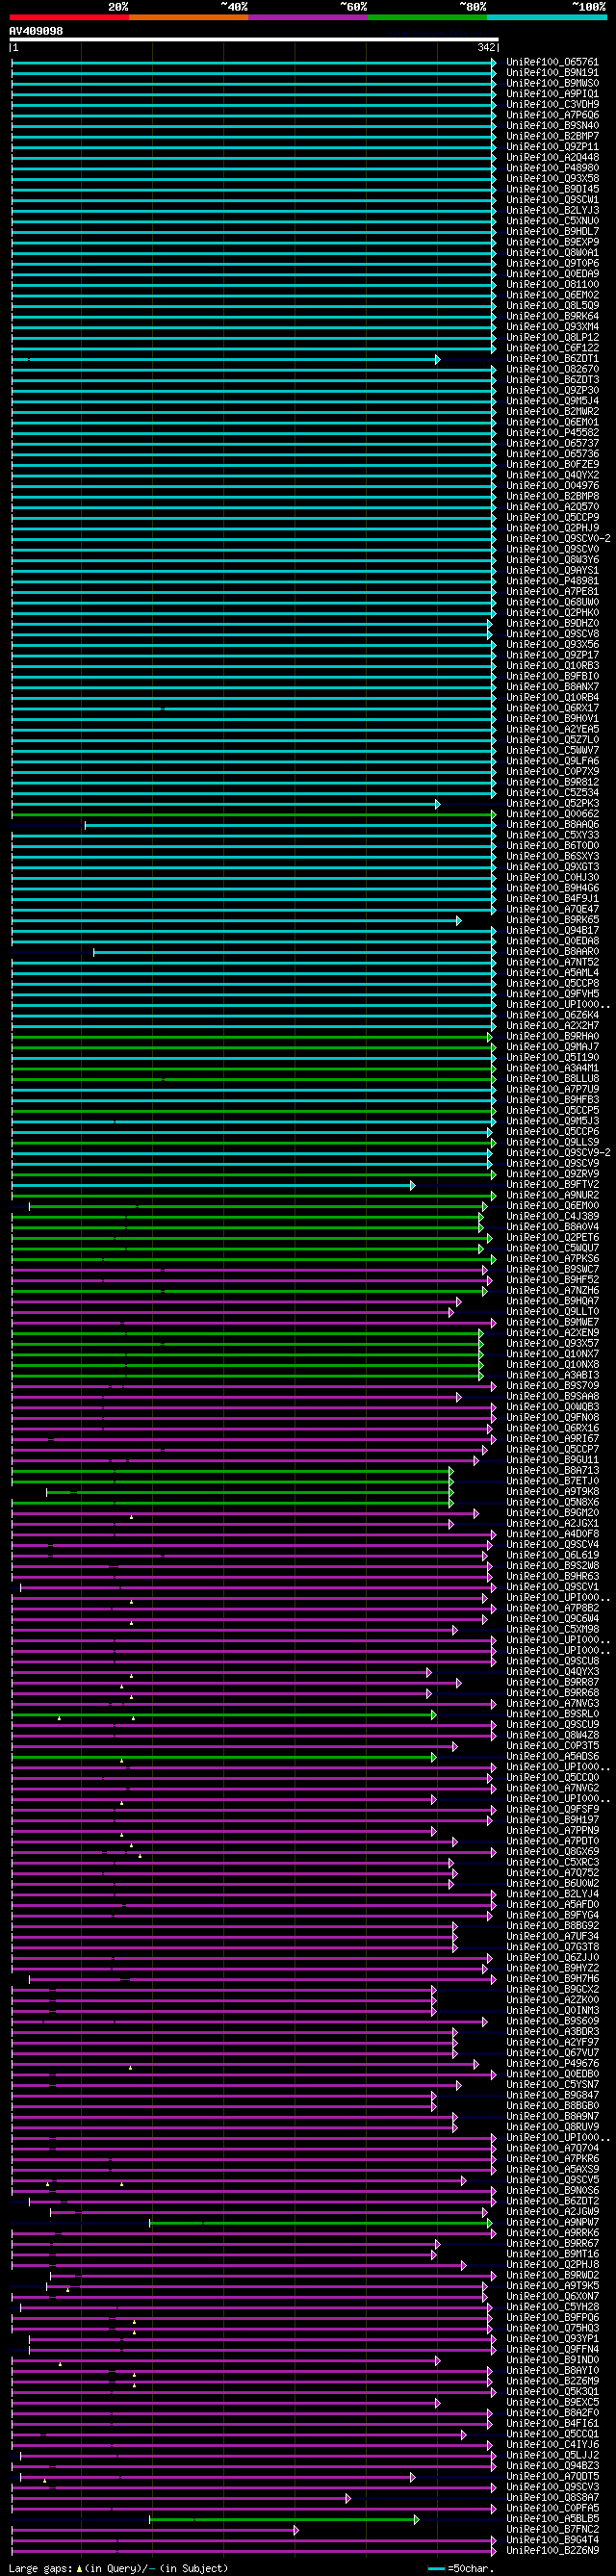This screenshot has height=2576, width=616.
Task: Click hit label UniRef100_A7Q704
Action: coord(553,2149)
